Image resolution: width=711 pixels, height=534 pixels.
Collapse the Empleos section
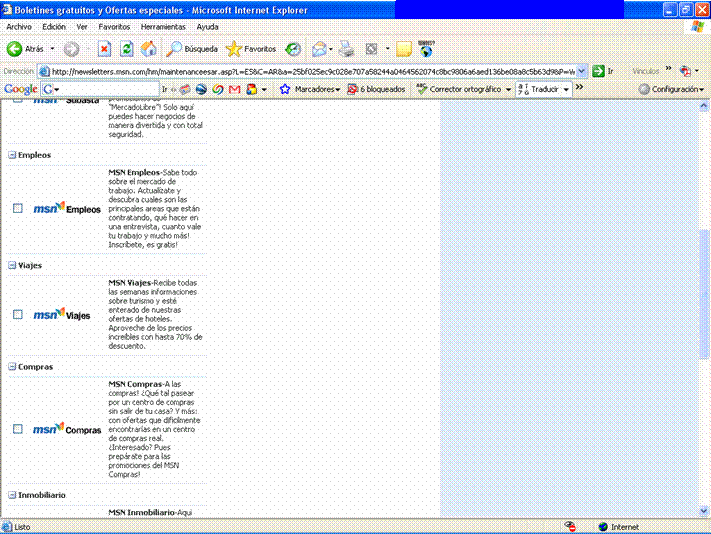[x=12, y=155]
